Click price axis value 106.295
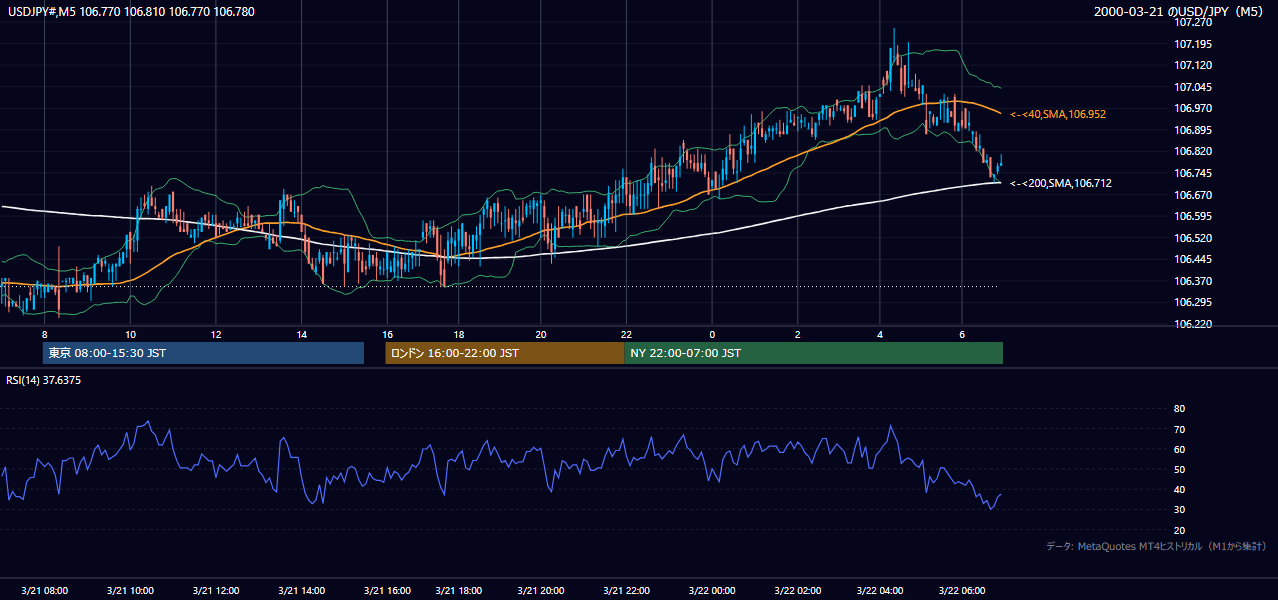This screenshot has width=1278, height=600. [x=1193, y=302]
